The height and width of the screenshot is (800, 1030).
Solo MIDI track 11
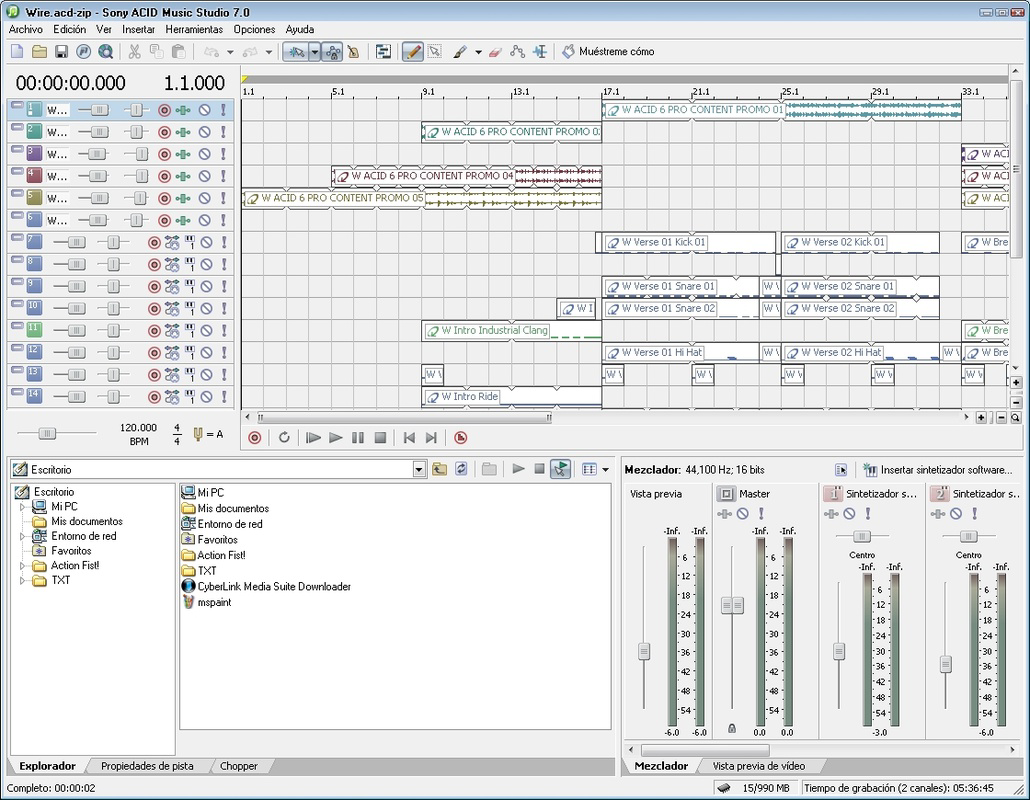(224, 330)
